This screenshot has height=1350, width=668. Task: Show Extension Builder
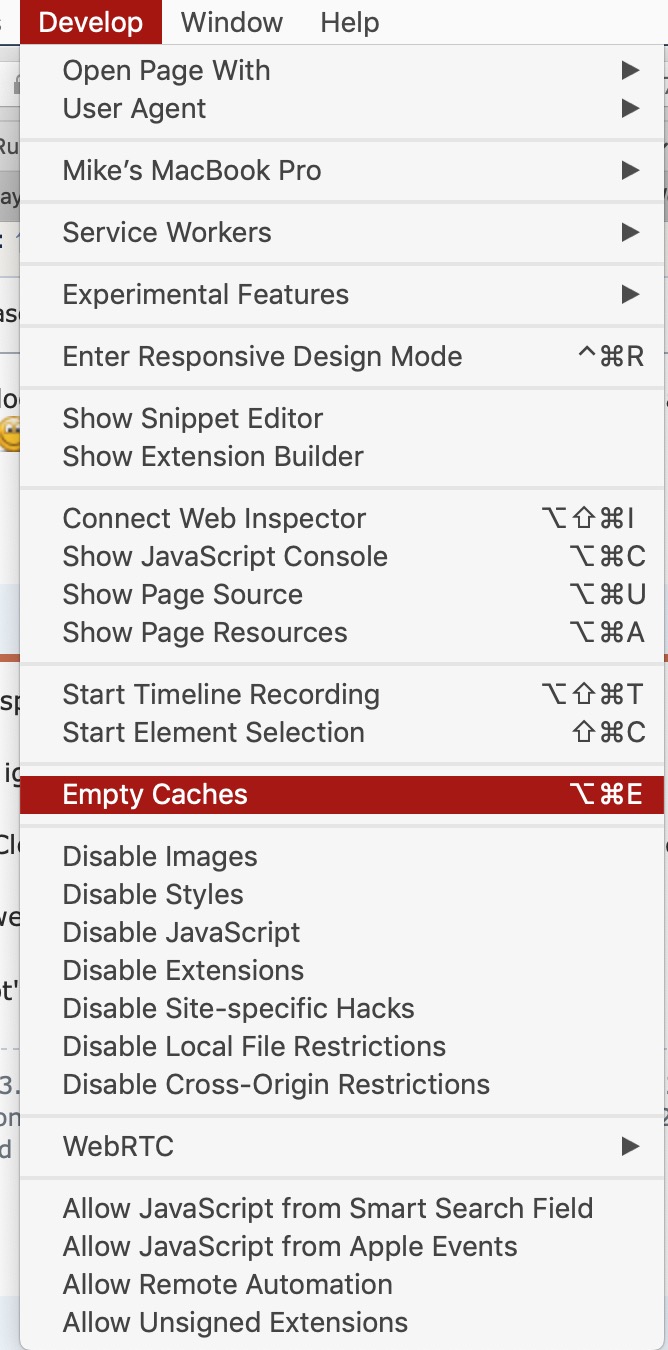coord(342,457)
